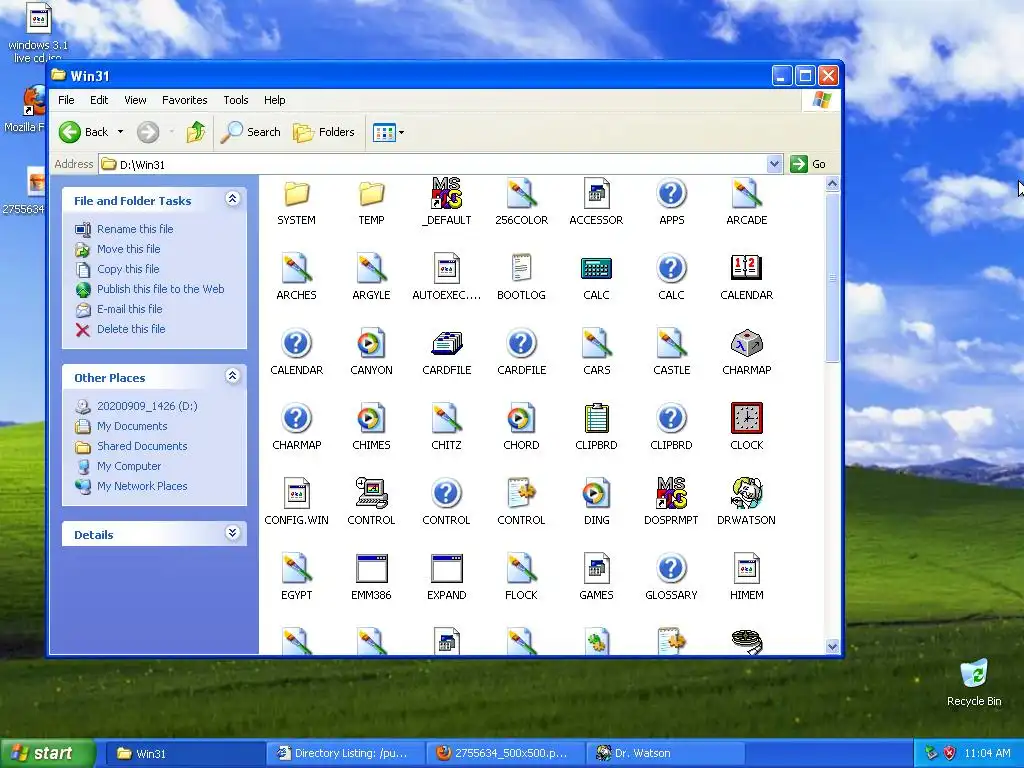The height and width of the screenshot is (768, 1024).
Task: Select the CLIPBRD clipboard program icon
Action: pyautogui.click(x=596, y=419)
